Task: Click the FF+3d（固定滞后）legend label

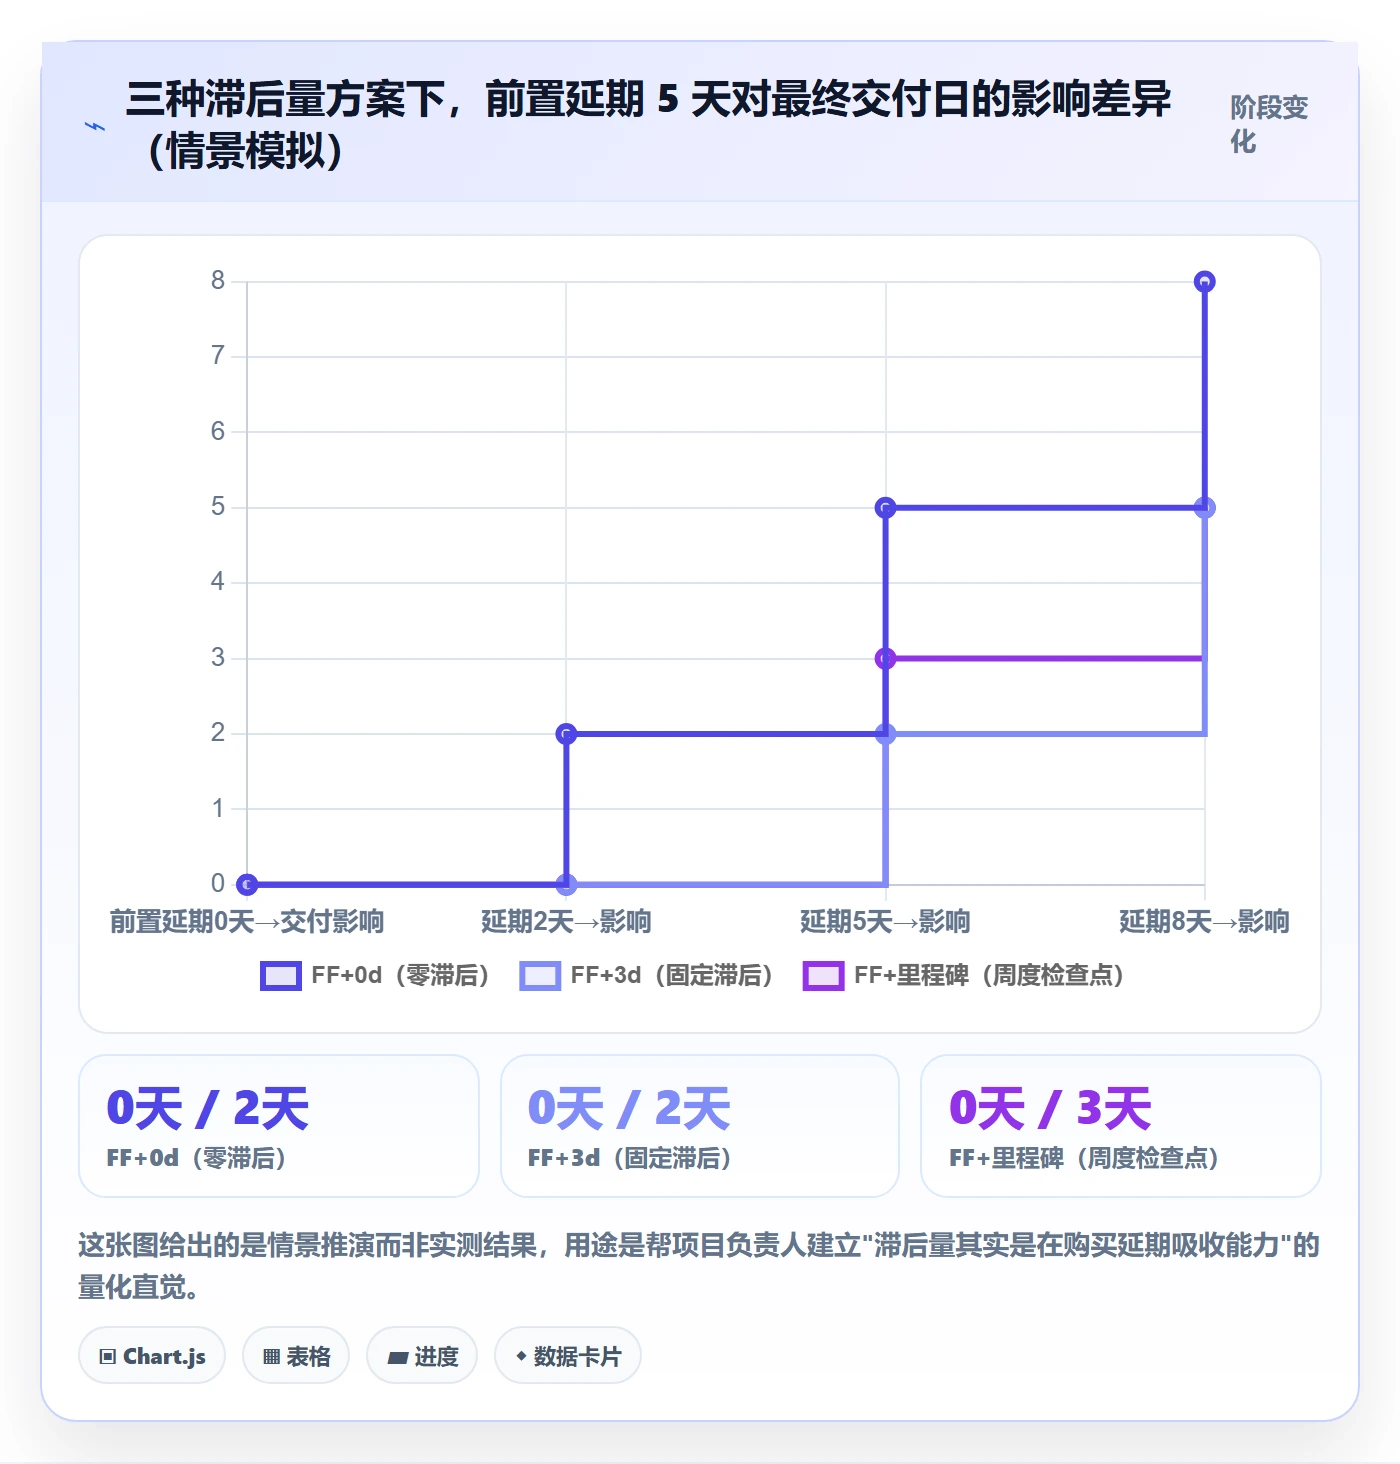Action: click(x=672, y=975)
